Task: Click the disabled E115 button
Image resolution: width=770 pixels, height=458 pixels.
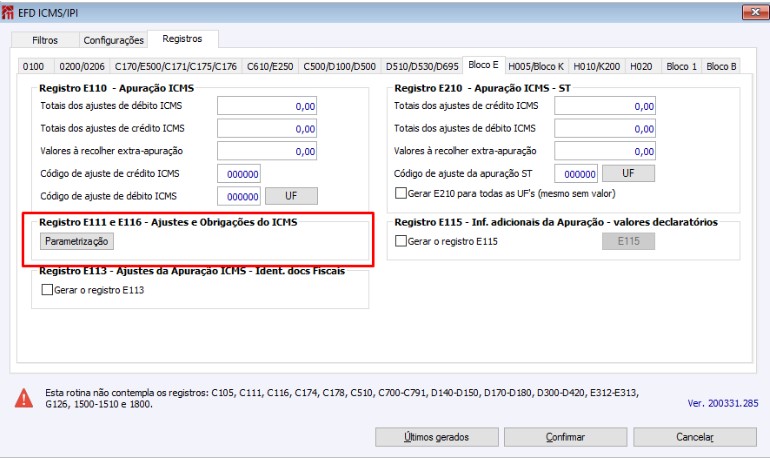Action: [629, 241]
